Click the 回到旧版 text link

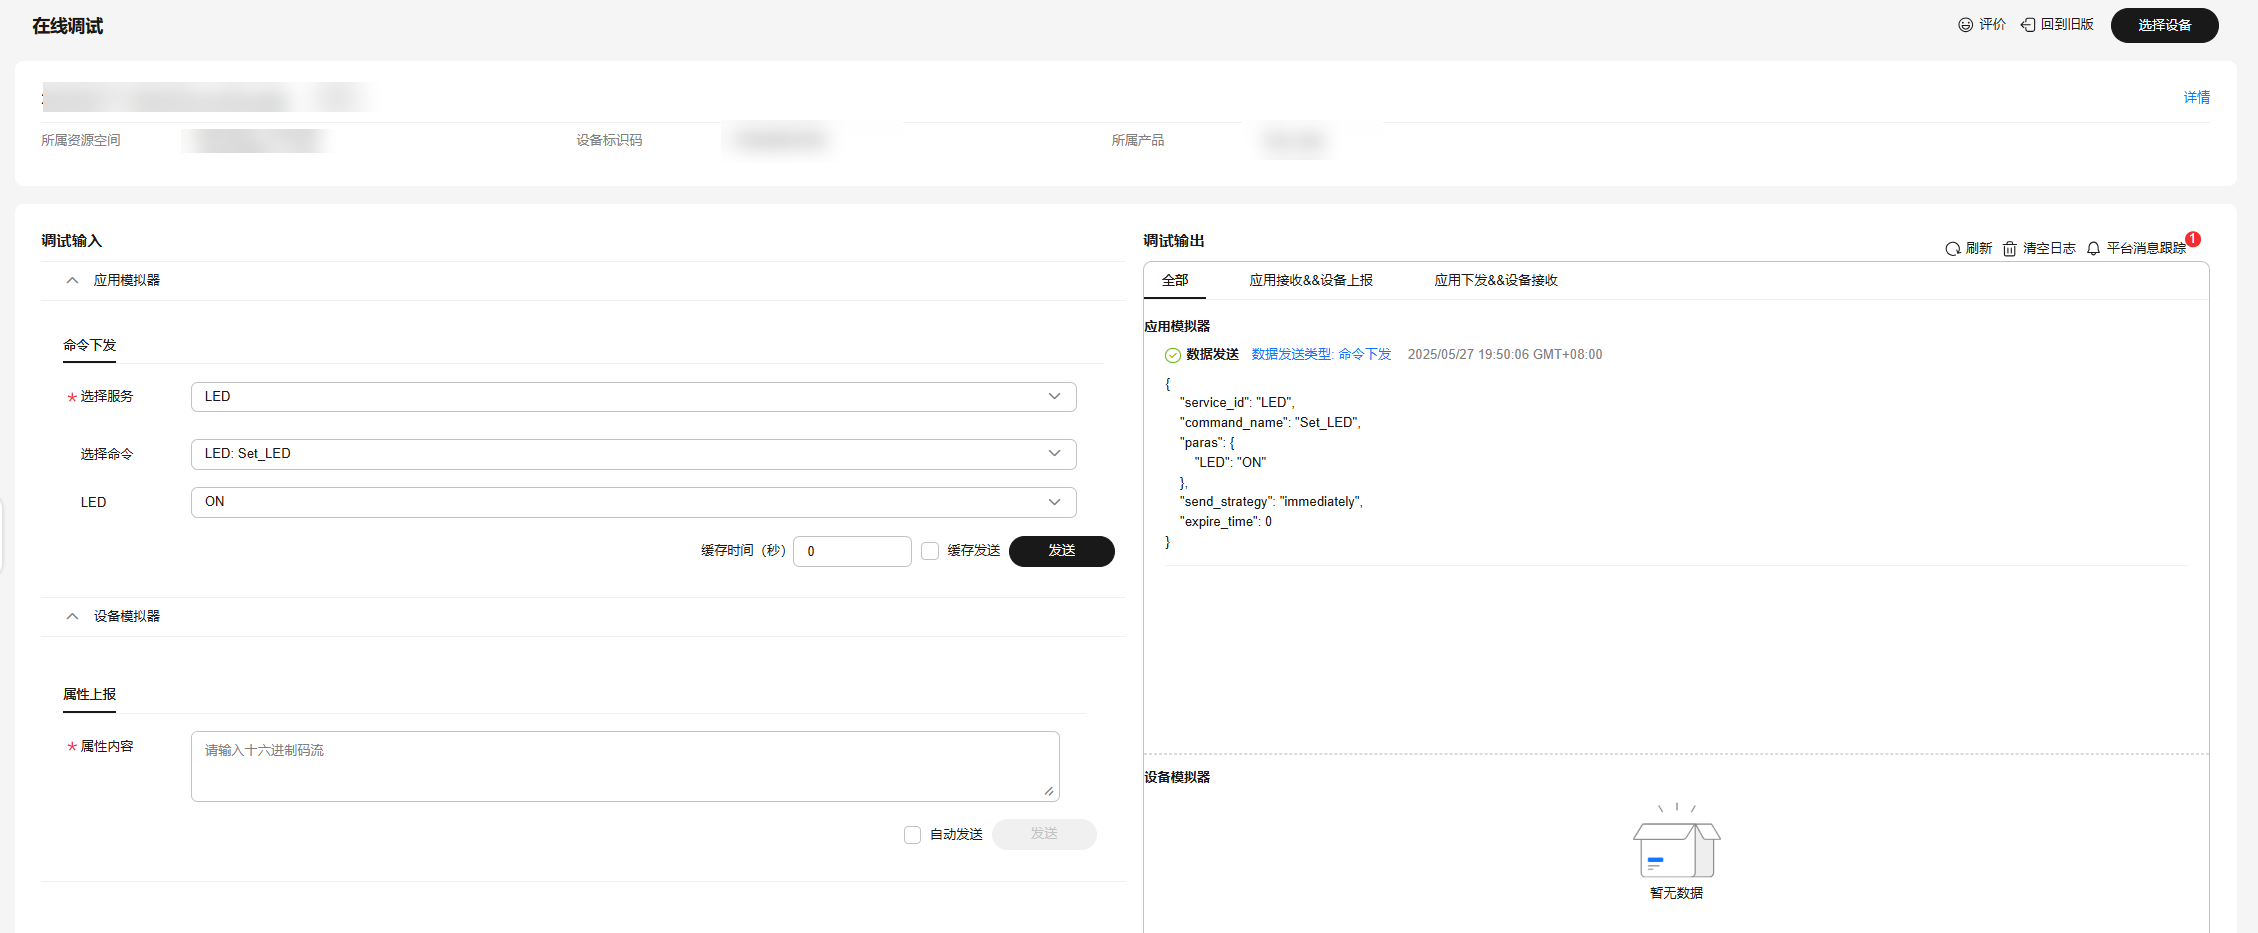click(2067, 25)
